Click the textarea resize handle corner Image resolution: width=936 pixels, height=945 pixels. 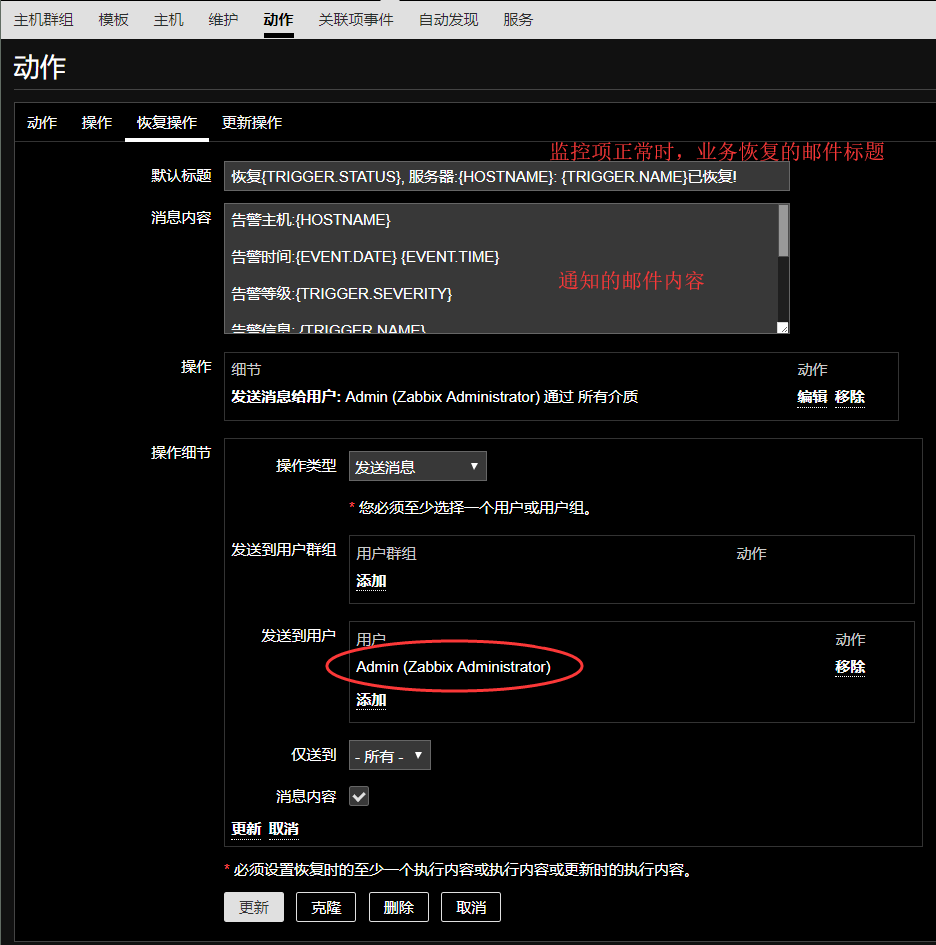(783, 327)
